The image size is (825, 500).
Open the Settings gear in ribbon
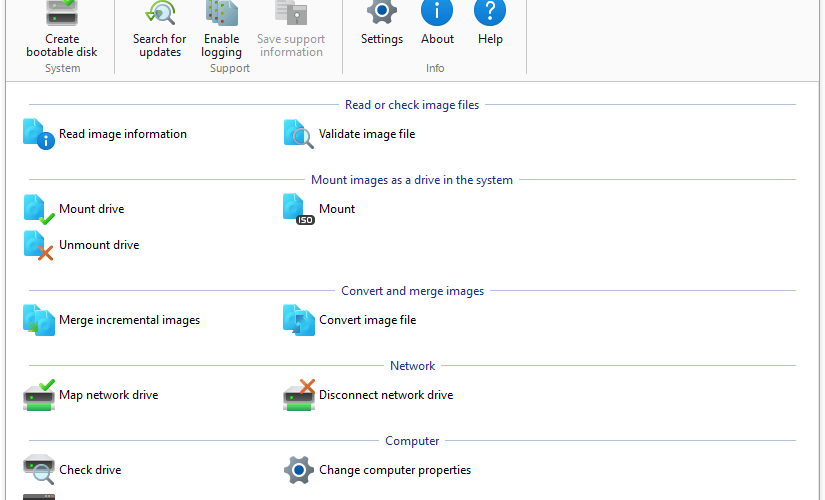381,13
